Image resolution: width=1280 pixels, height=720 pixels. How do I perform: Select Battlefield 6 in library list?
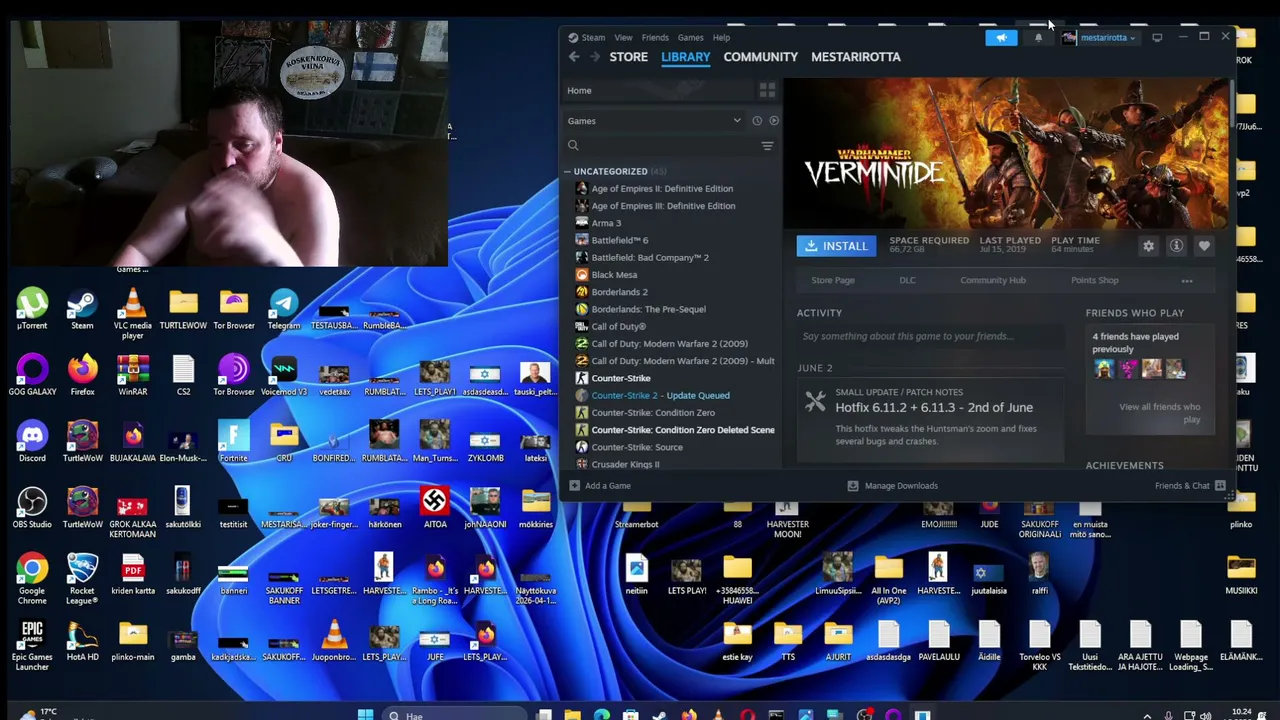pyautogui.click(x=619, y=241)
